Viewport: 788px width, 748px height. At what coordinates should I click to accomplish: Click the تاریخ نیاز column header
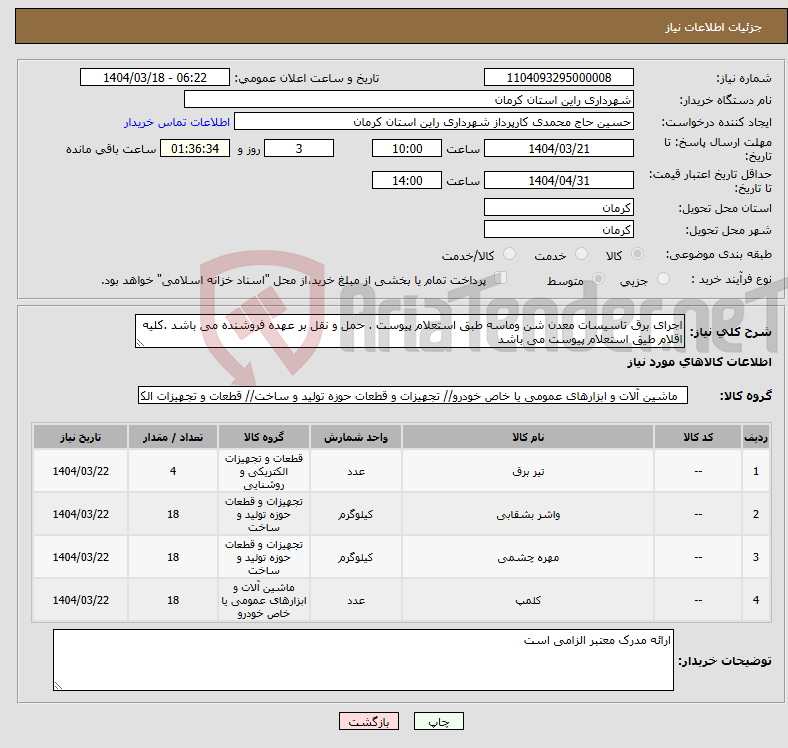[80, 437]
